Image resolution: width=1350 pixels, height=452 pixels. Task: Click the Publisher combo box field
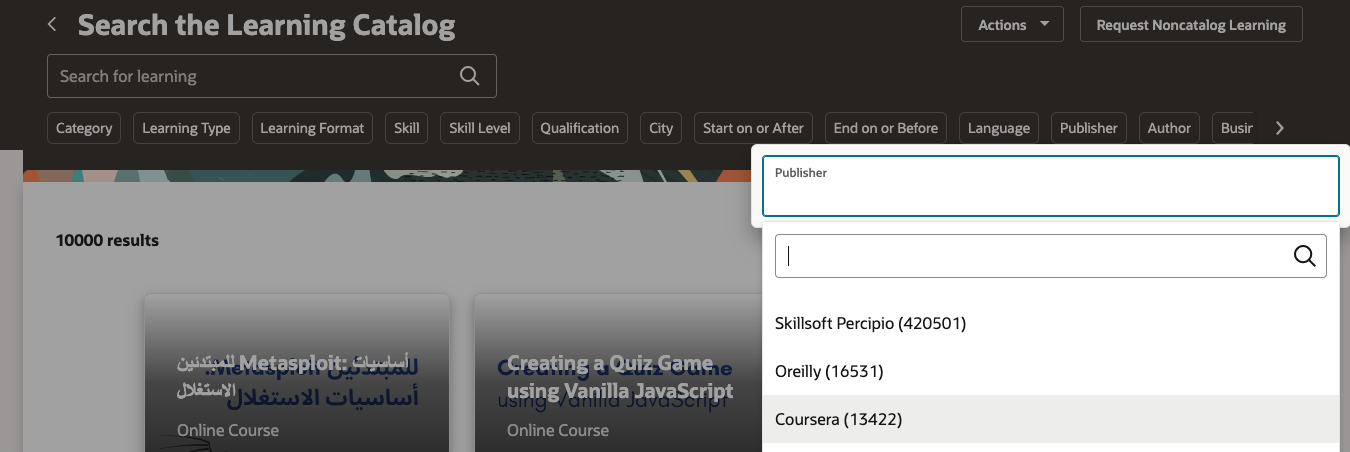point(1051,186)
